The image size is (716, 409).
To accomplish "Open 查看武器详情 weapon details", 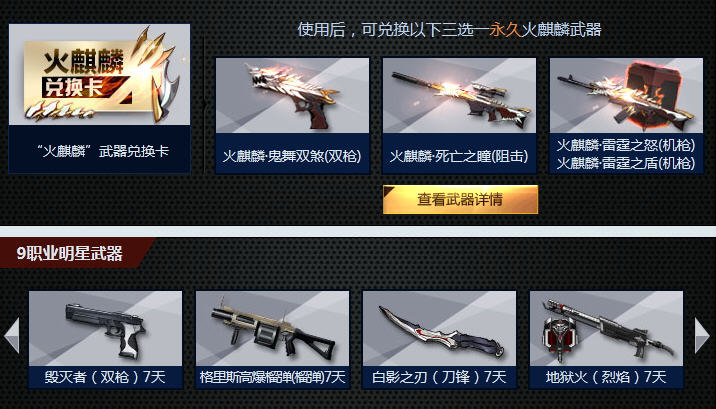I will (460, 199).
